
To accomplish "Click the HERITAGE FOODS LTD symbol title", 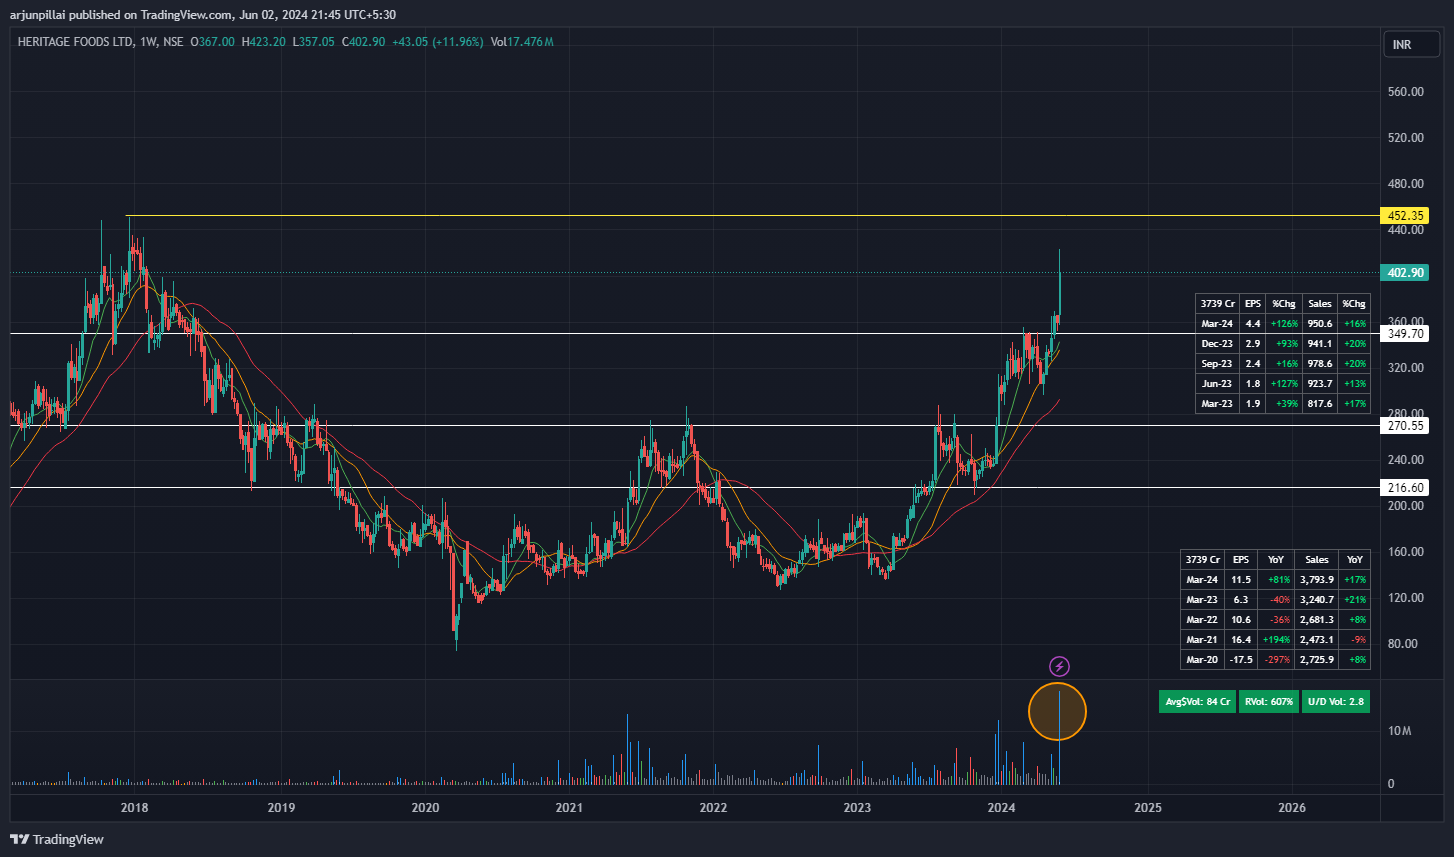I will click(x=76, y=42).
